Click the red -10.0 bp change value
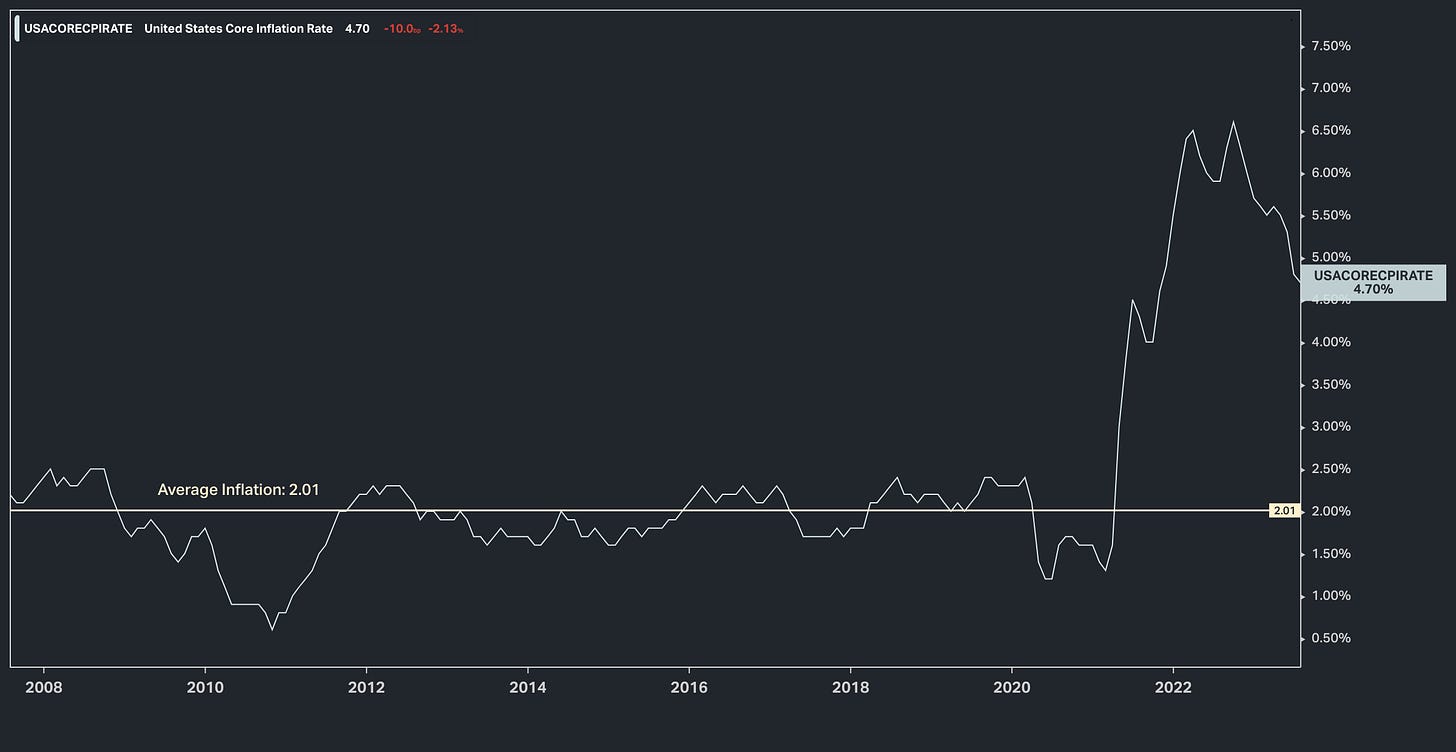 click(x=402, y=29)
